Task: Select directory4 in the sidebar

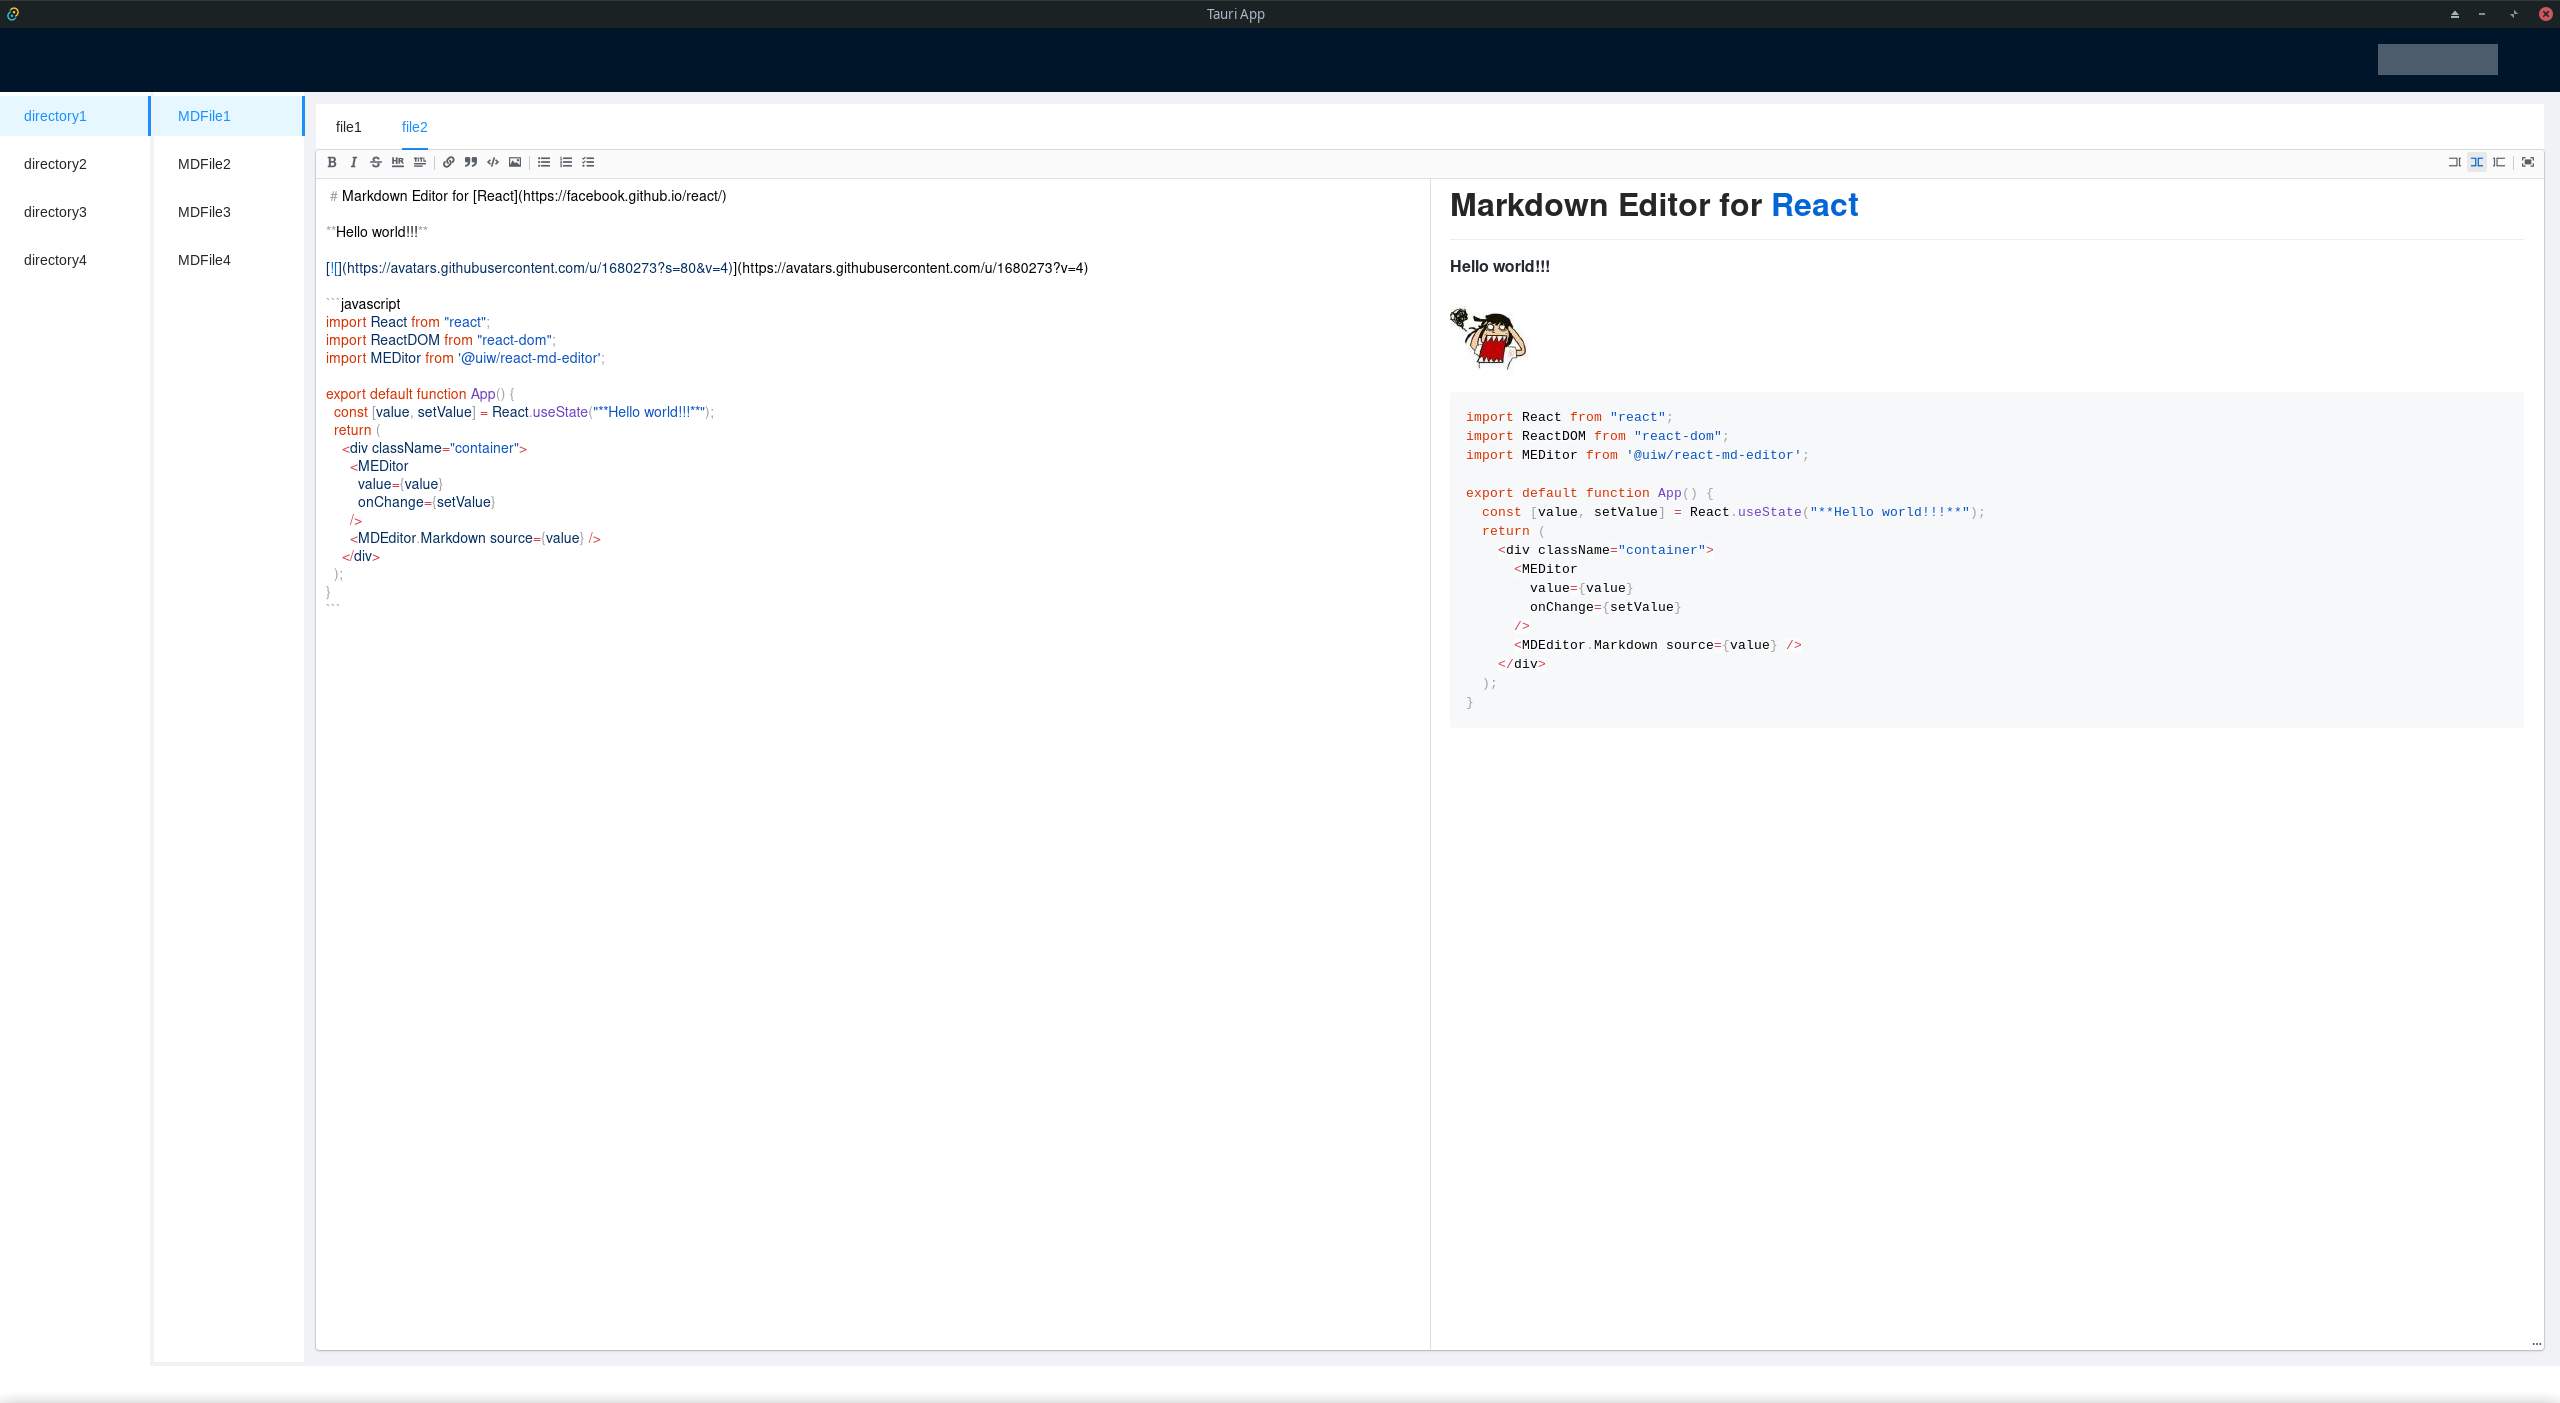Action: [75, 260]
